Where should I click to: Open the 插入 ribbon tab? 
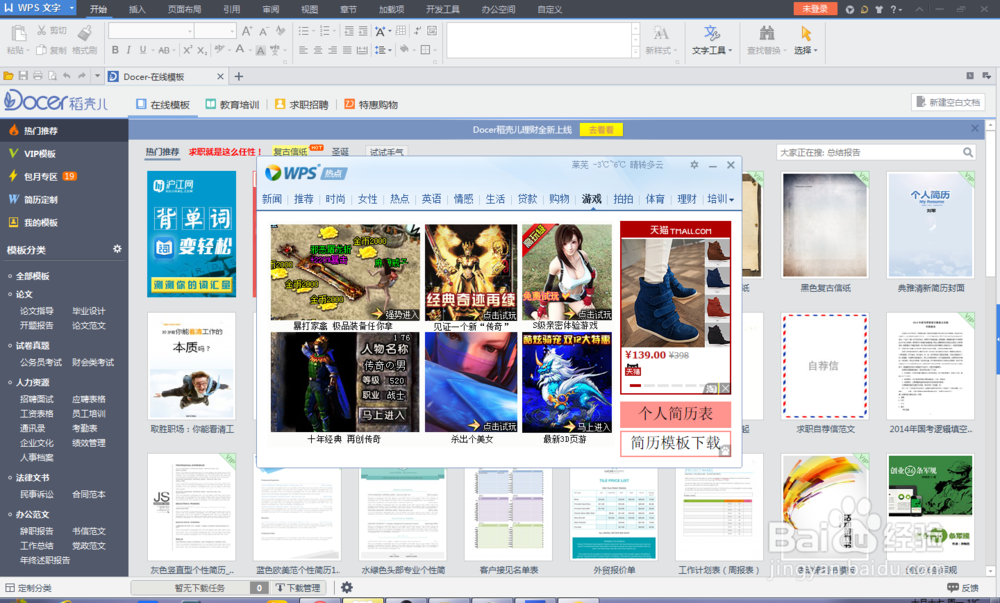pyautogui.click(x=137, y=10)
